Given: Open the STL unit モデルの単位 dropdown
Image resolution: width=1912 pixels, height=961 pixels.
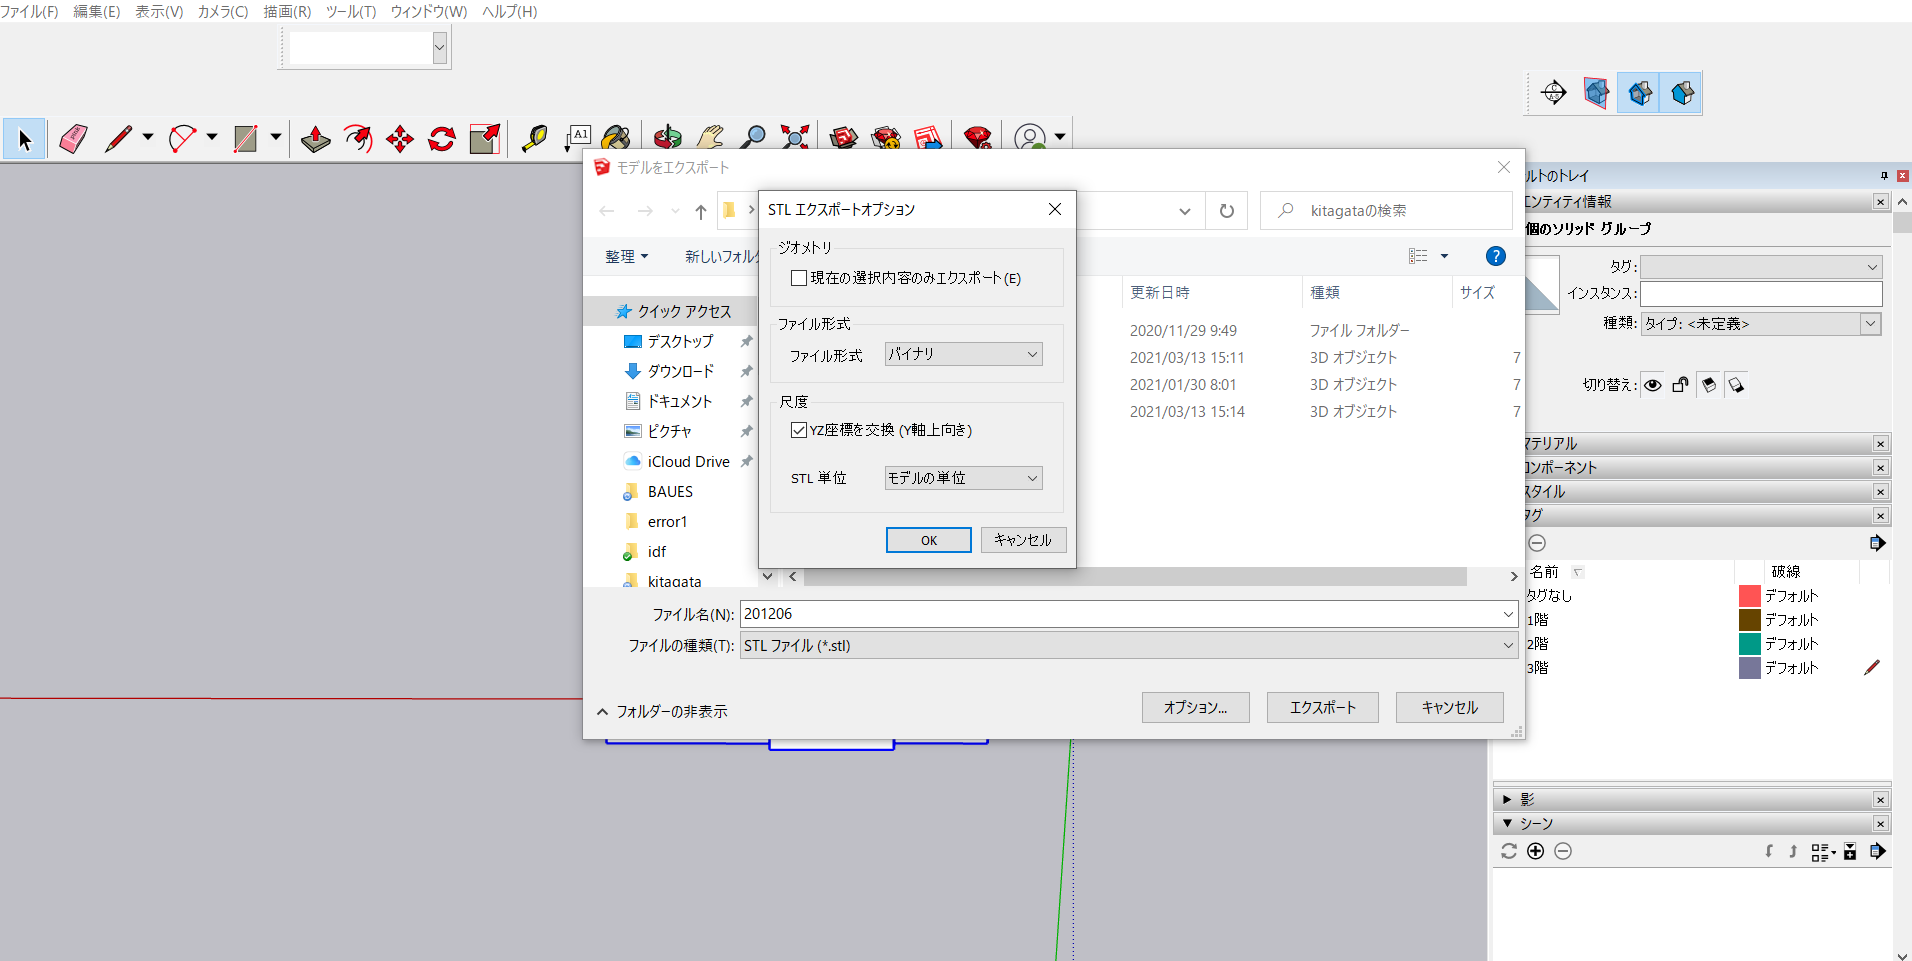Looking at the screenshot, I should point(964,478).
